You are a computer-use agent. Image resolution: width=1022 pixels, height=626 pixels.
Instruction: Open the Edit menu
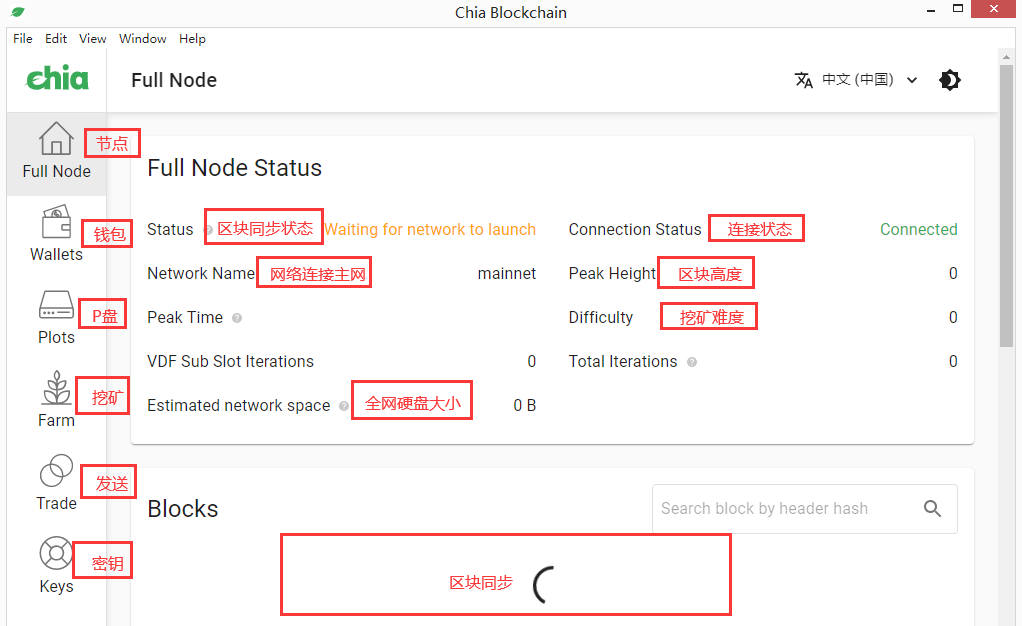click(56, 39)
